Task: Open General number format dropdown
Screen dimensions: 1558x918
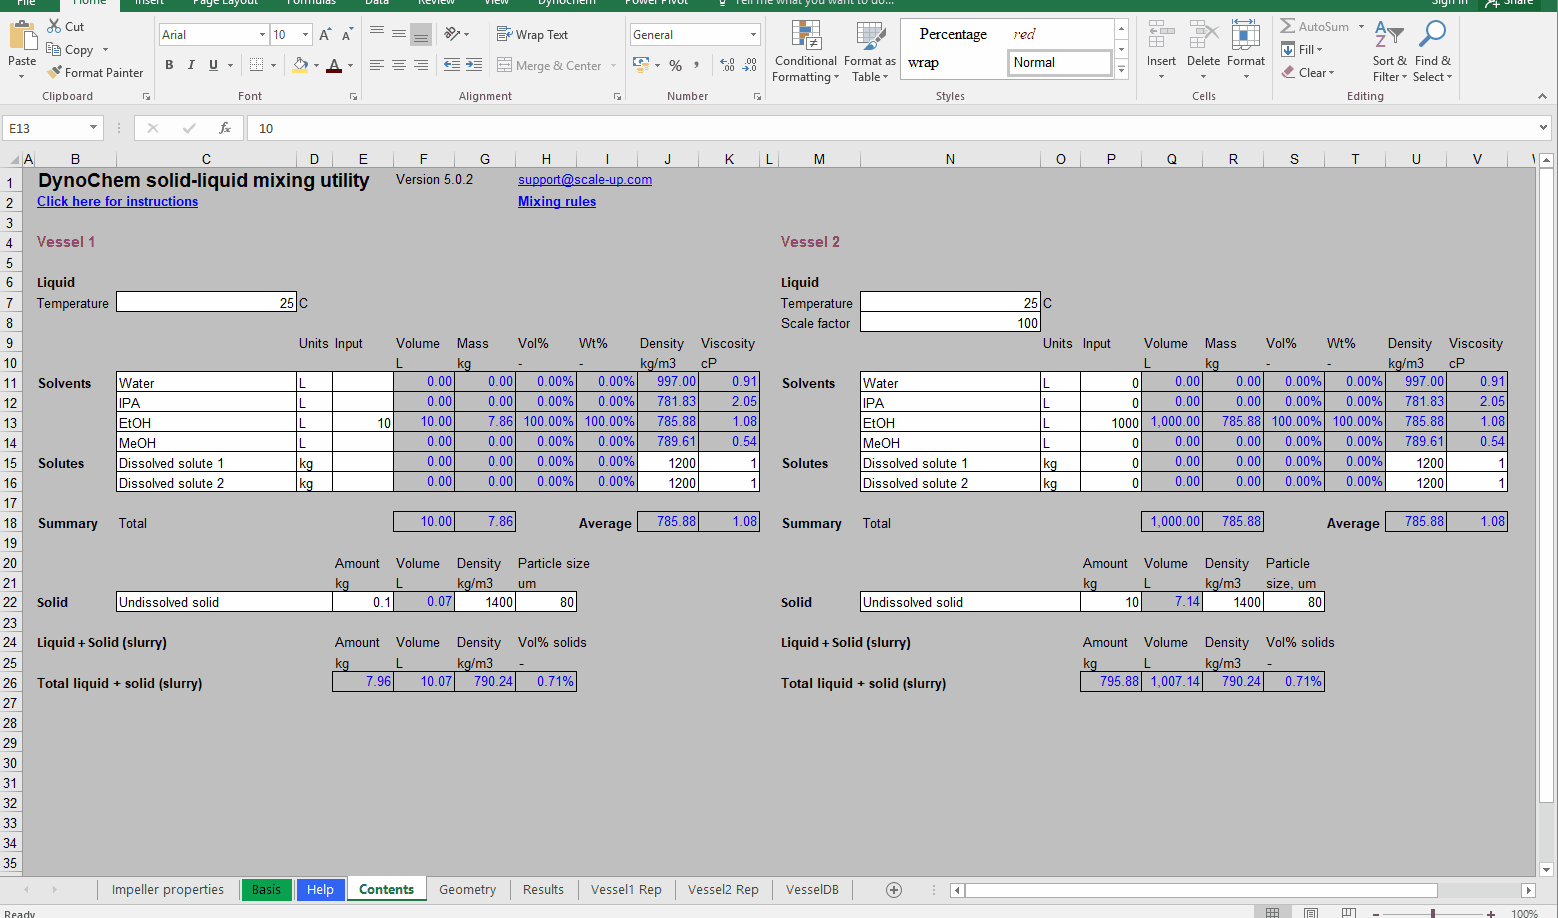Action: point(753,35)
